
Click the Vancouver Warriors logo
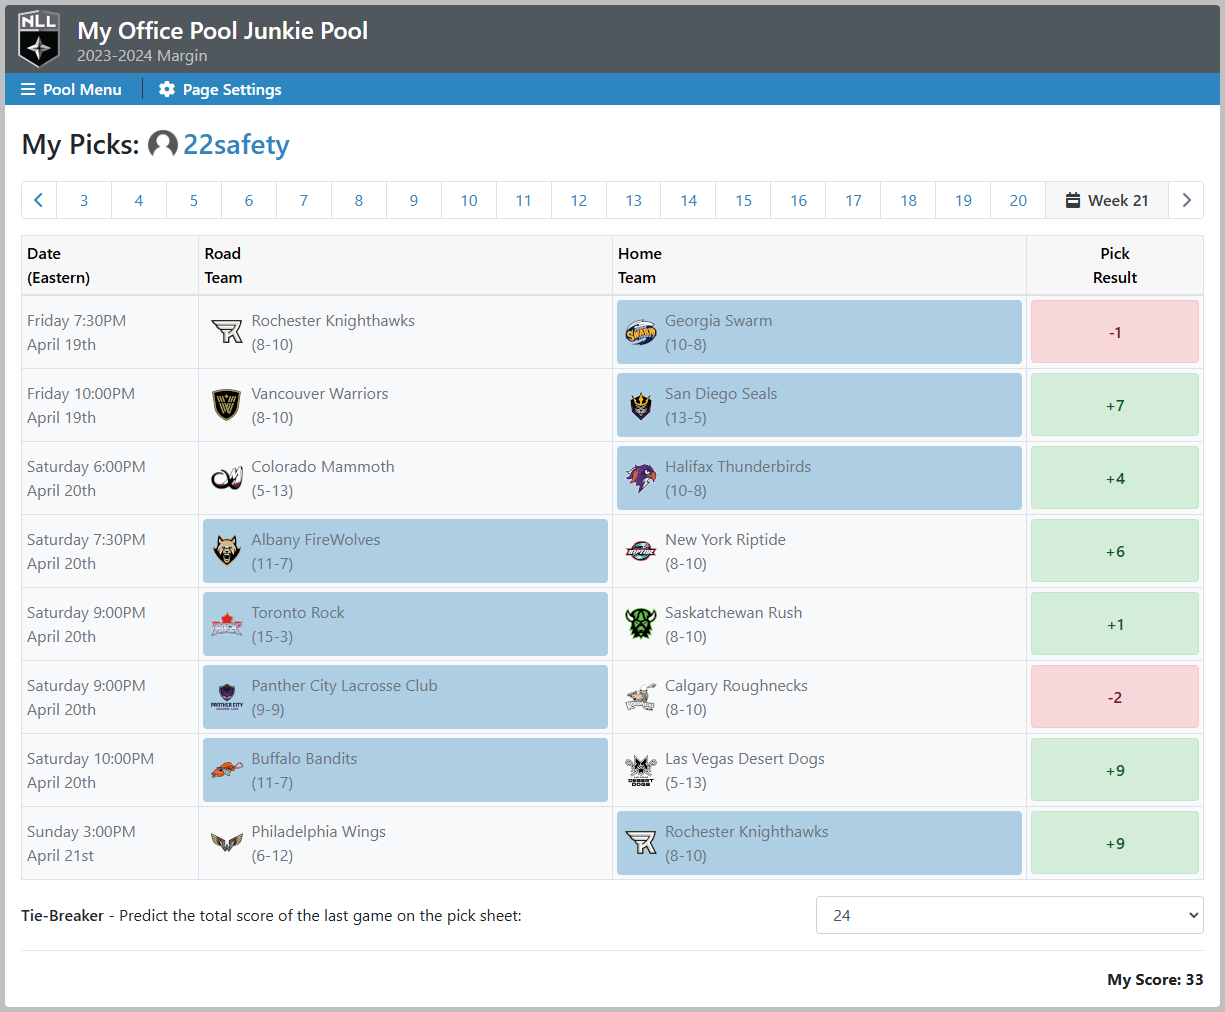coord(227,405)
